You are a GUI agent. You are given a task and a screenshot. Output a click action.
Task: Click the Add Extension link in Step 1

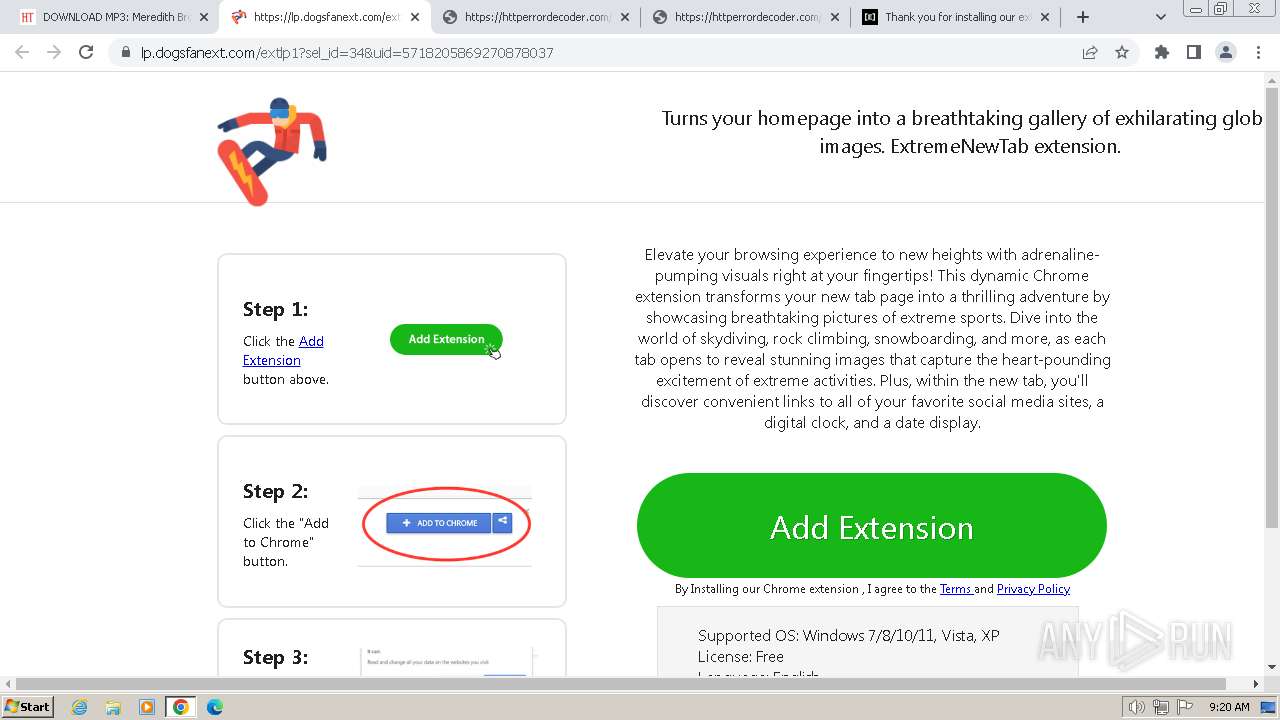click(283, 351)
